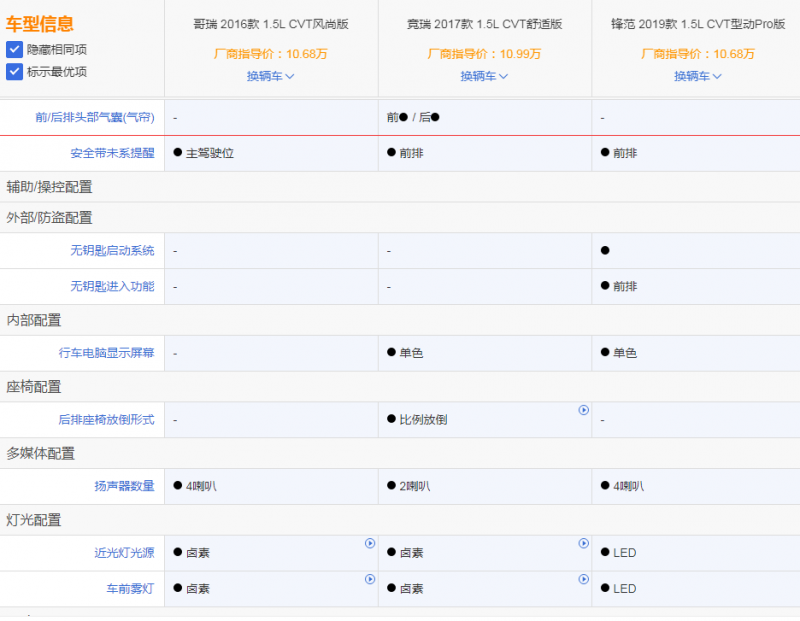Open 换辆车 dropdown under 哥瑞 2016款
Image resolution: width=800 pixels, height=621 pixels.
(271, 76)
